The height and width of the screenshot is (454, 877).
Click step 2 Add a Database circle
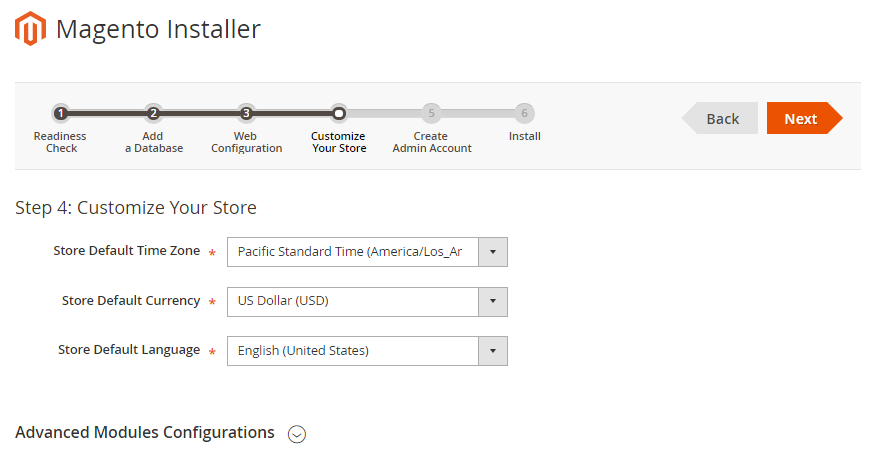[153, 113]
